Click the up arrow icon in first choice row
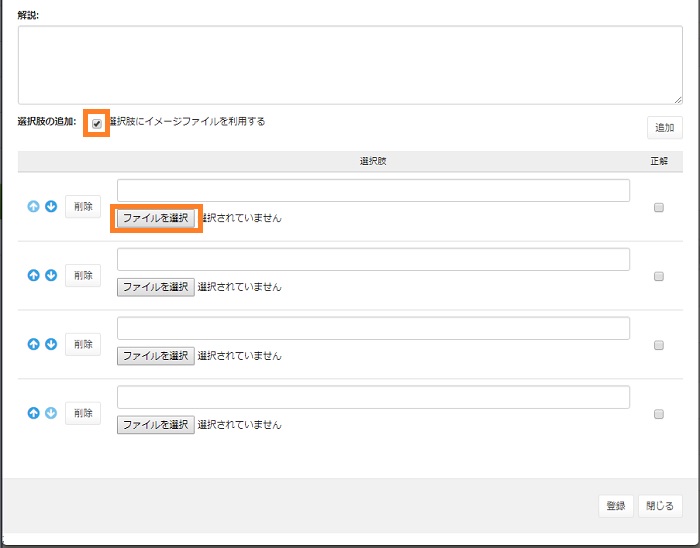 33,207
